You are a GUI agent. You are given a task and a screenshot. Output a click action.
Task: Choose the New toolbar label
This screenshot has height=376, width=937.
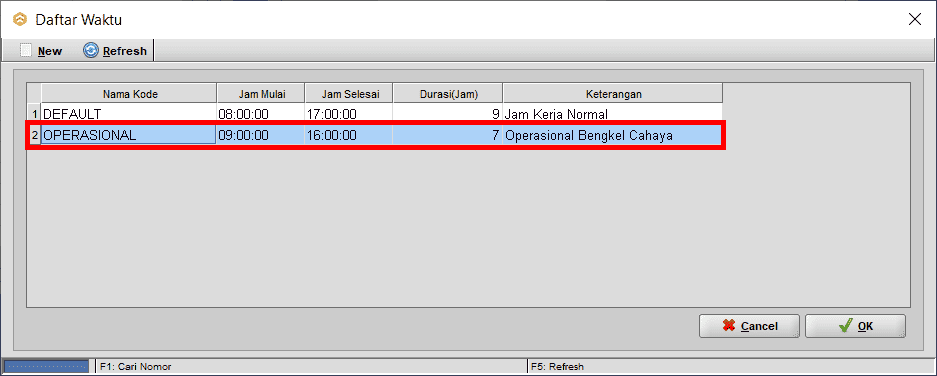tap(50, 51)
